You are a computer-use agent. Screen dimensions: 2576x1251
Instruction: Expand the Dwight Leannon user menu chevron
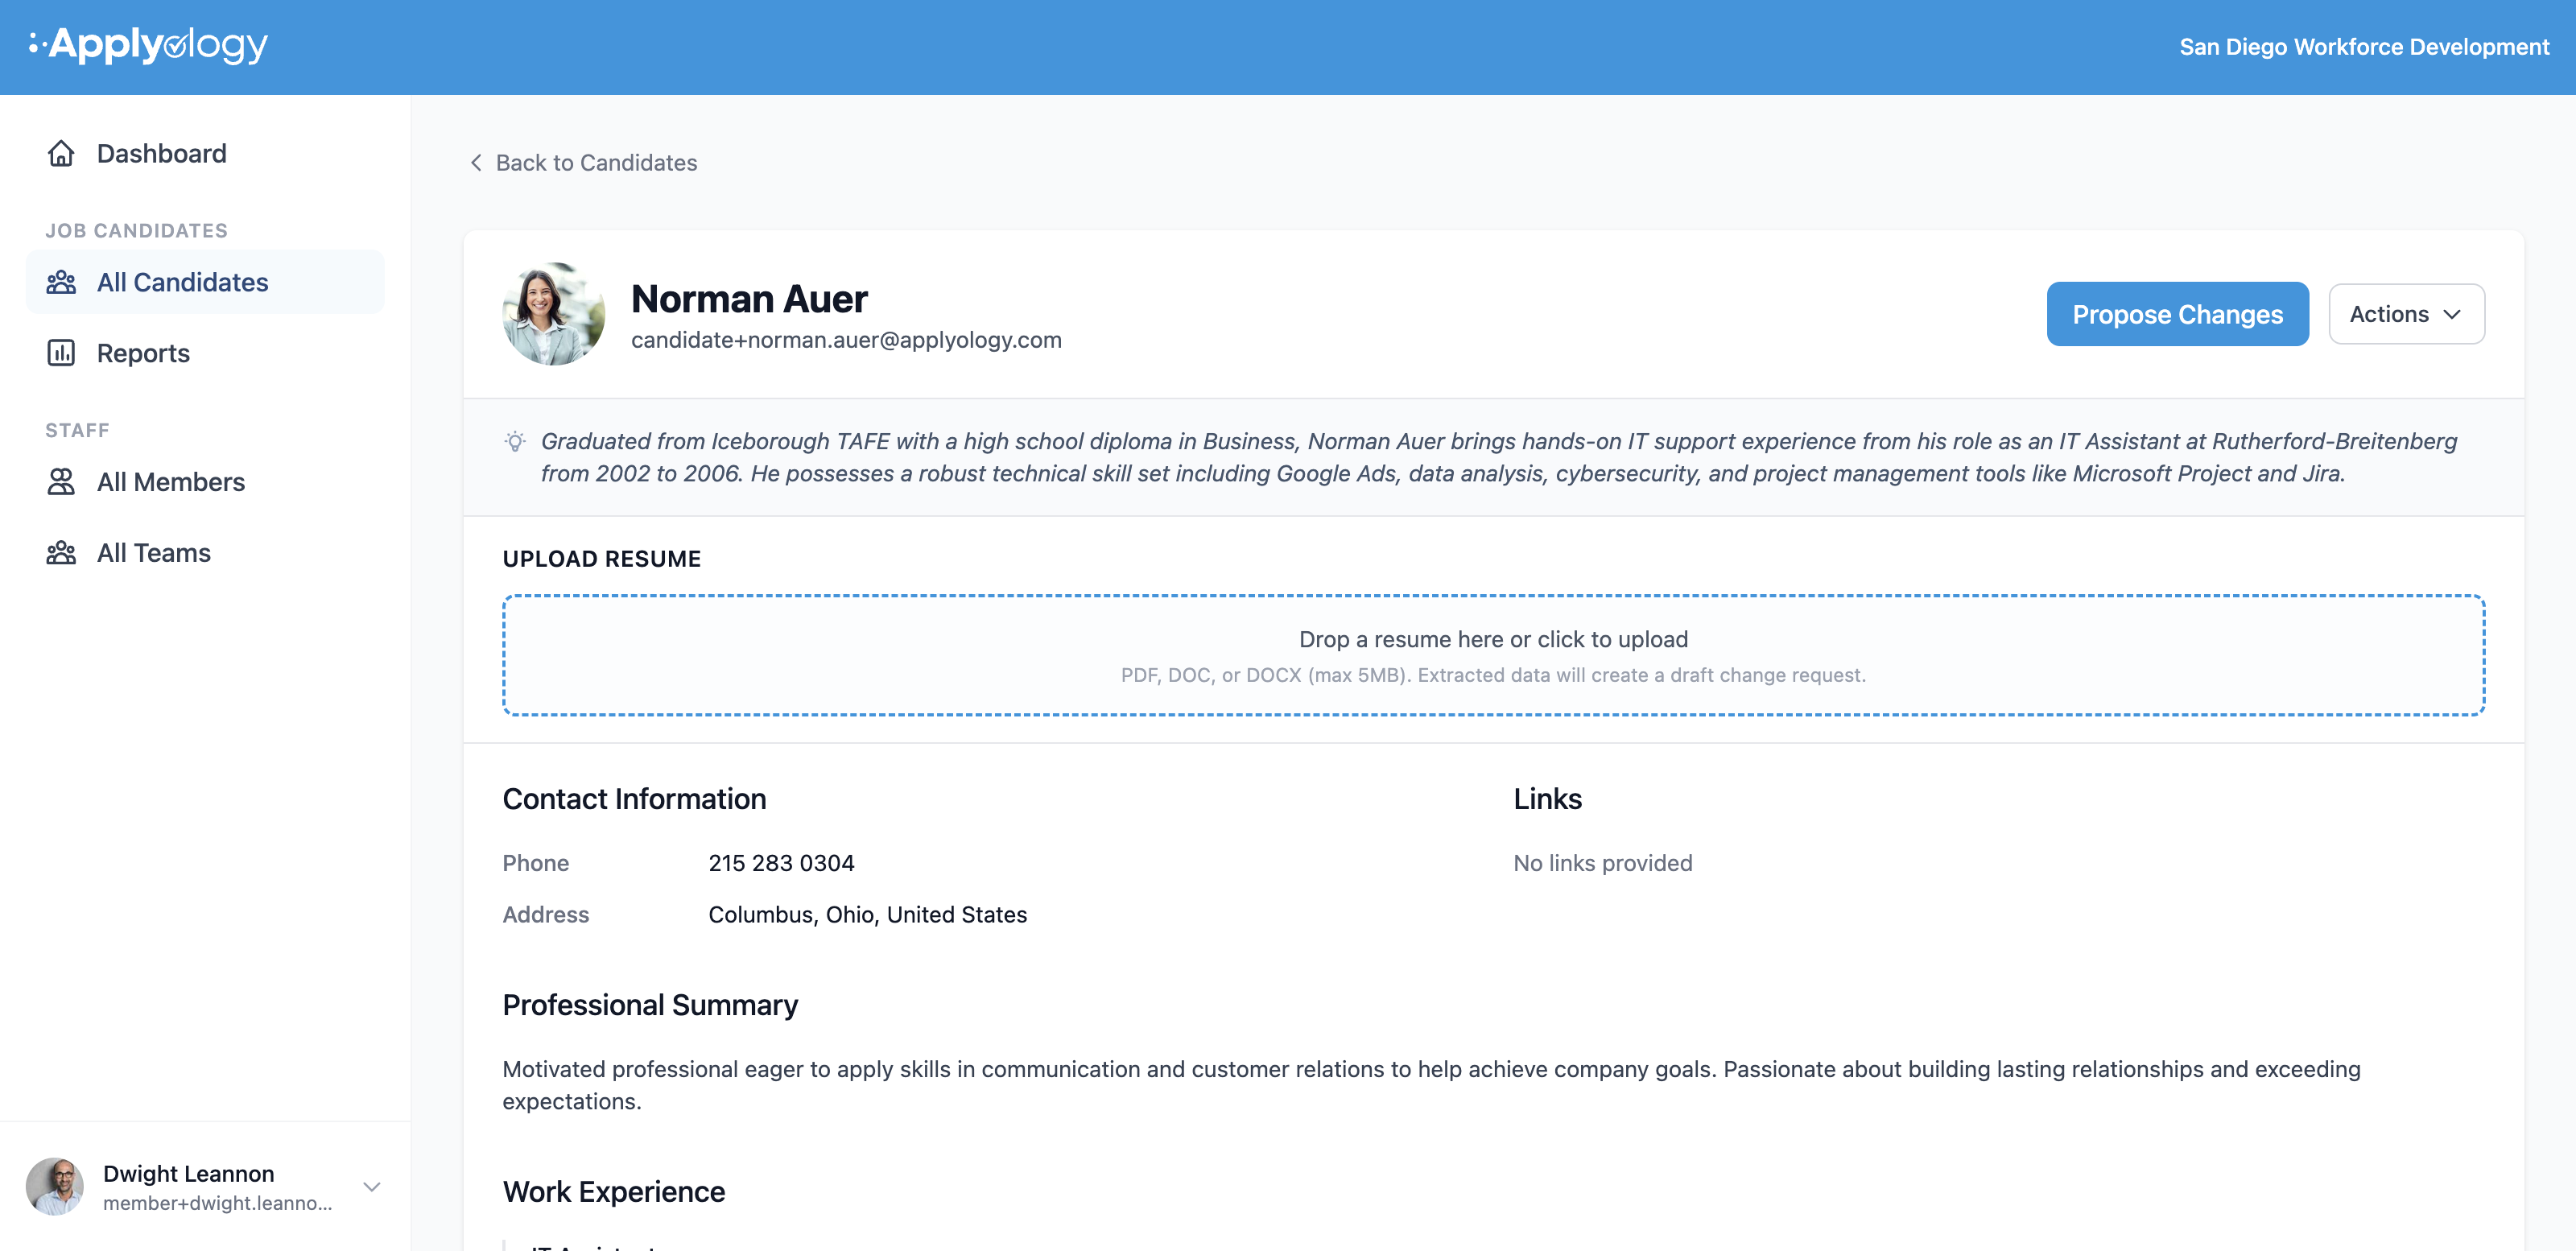click(x=372, y=1186)
